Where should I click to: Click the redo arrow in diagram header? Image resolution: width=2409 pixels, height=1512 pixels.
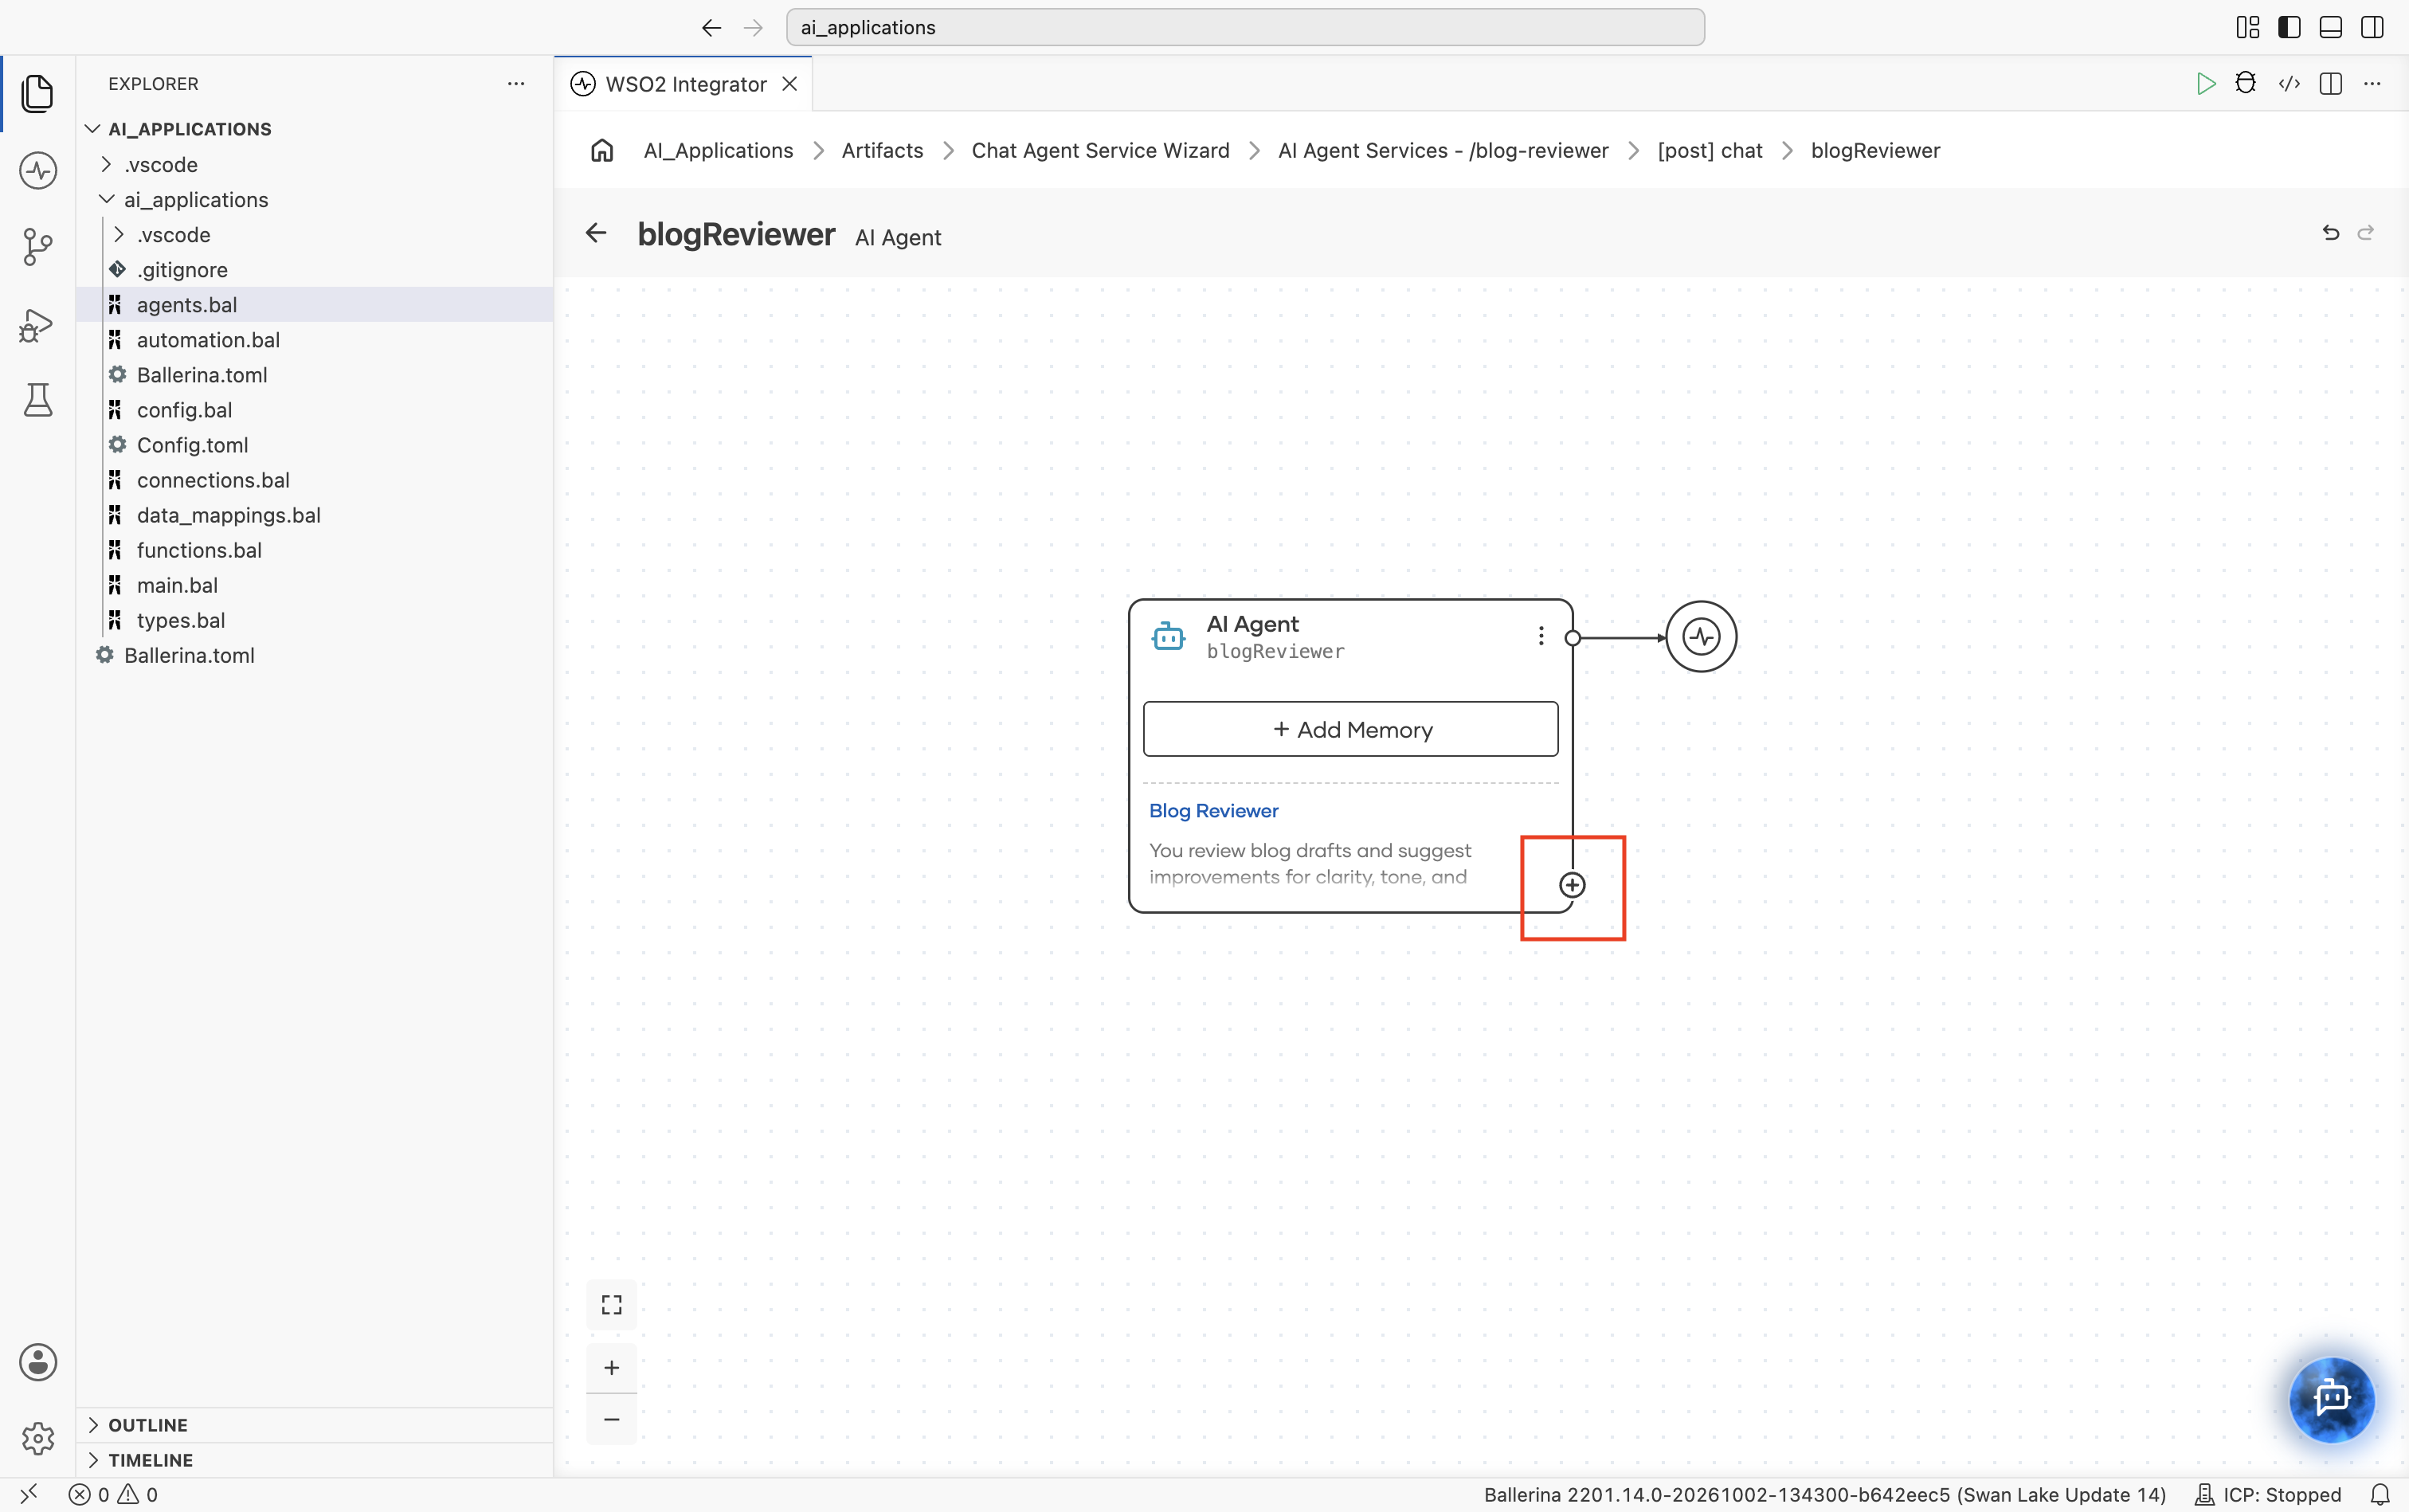coord(2365,233)
